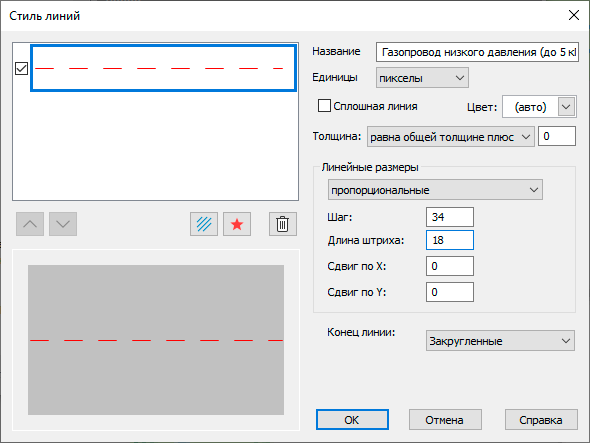Open the пропорциональные size dropdown

coord(435,190)
